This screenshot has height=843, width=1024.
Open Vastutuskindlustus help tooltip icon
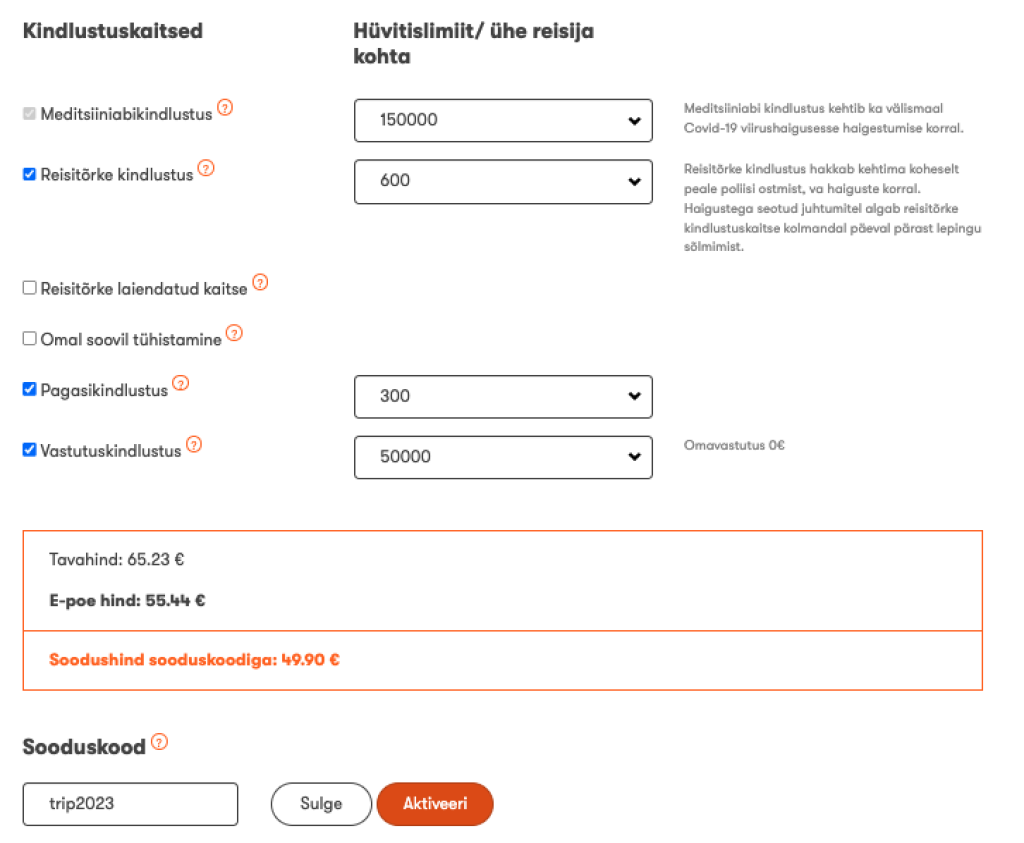click(194, 444)
